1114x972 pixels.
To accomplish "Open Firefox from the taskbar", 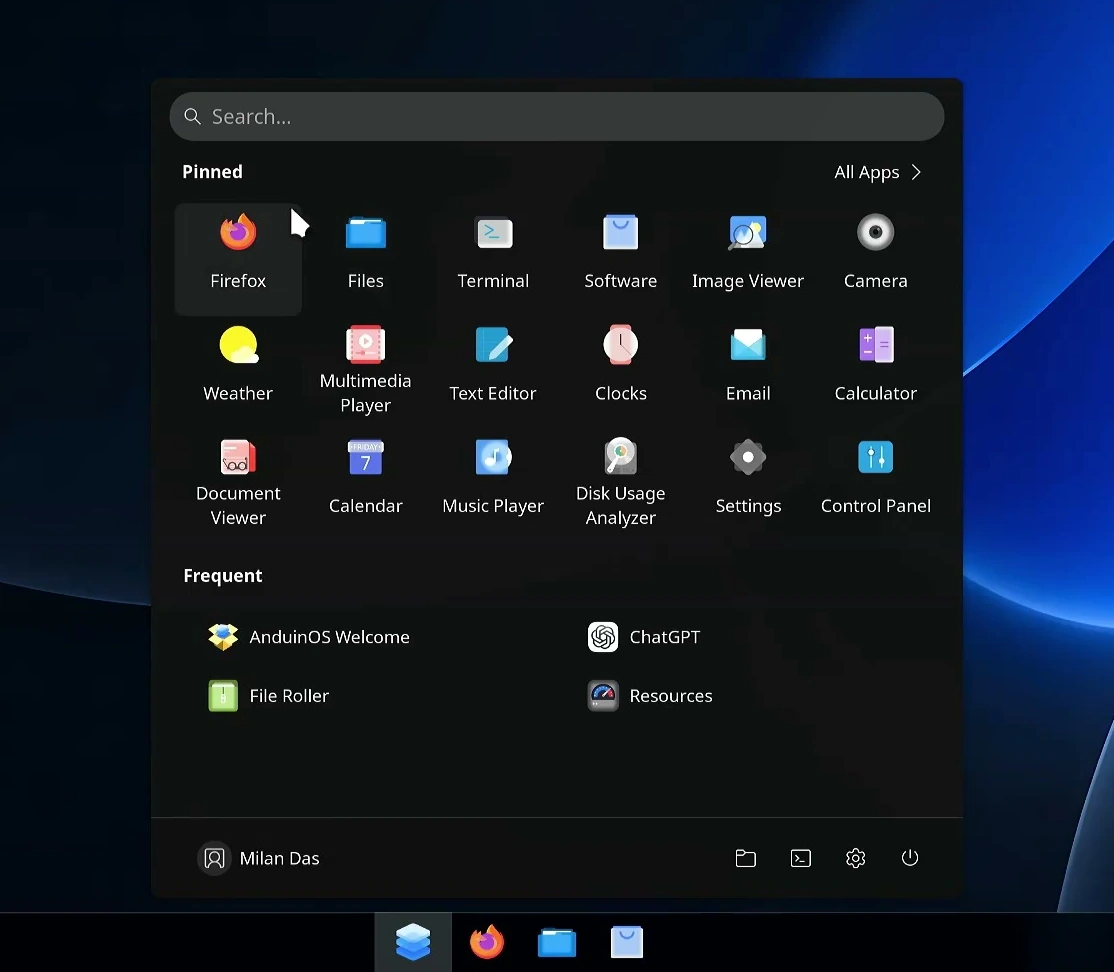I will [487, 942].
